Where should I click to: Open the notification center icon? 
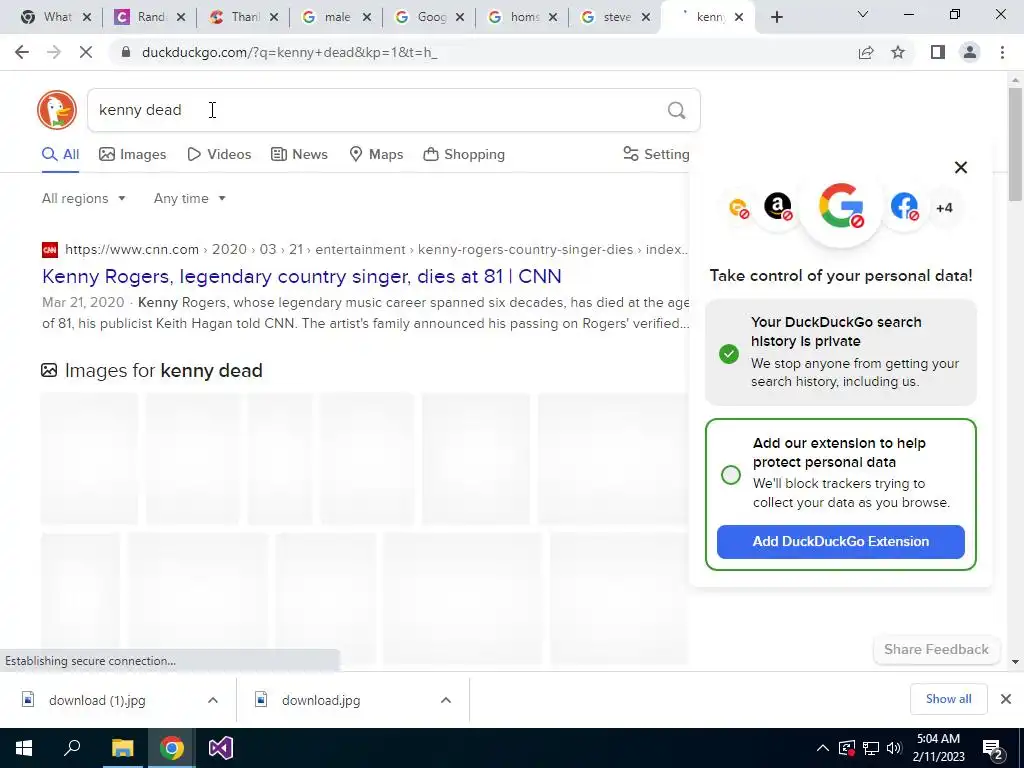(993, 748)
